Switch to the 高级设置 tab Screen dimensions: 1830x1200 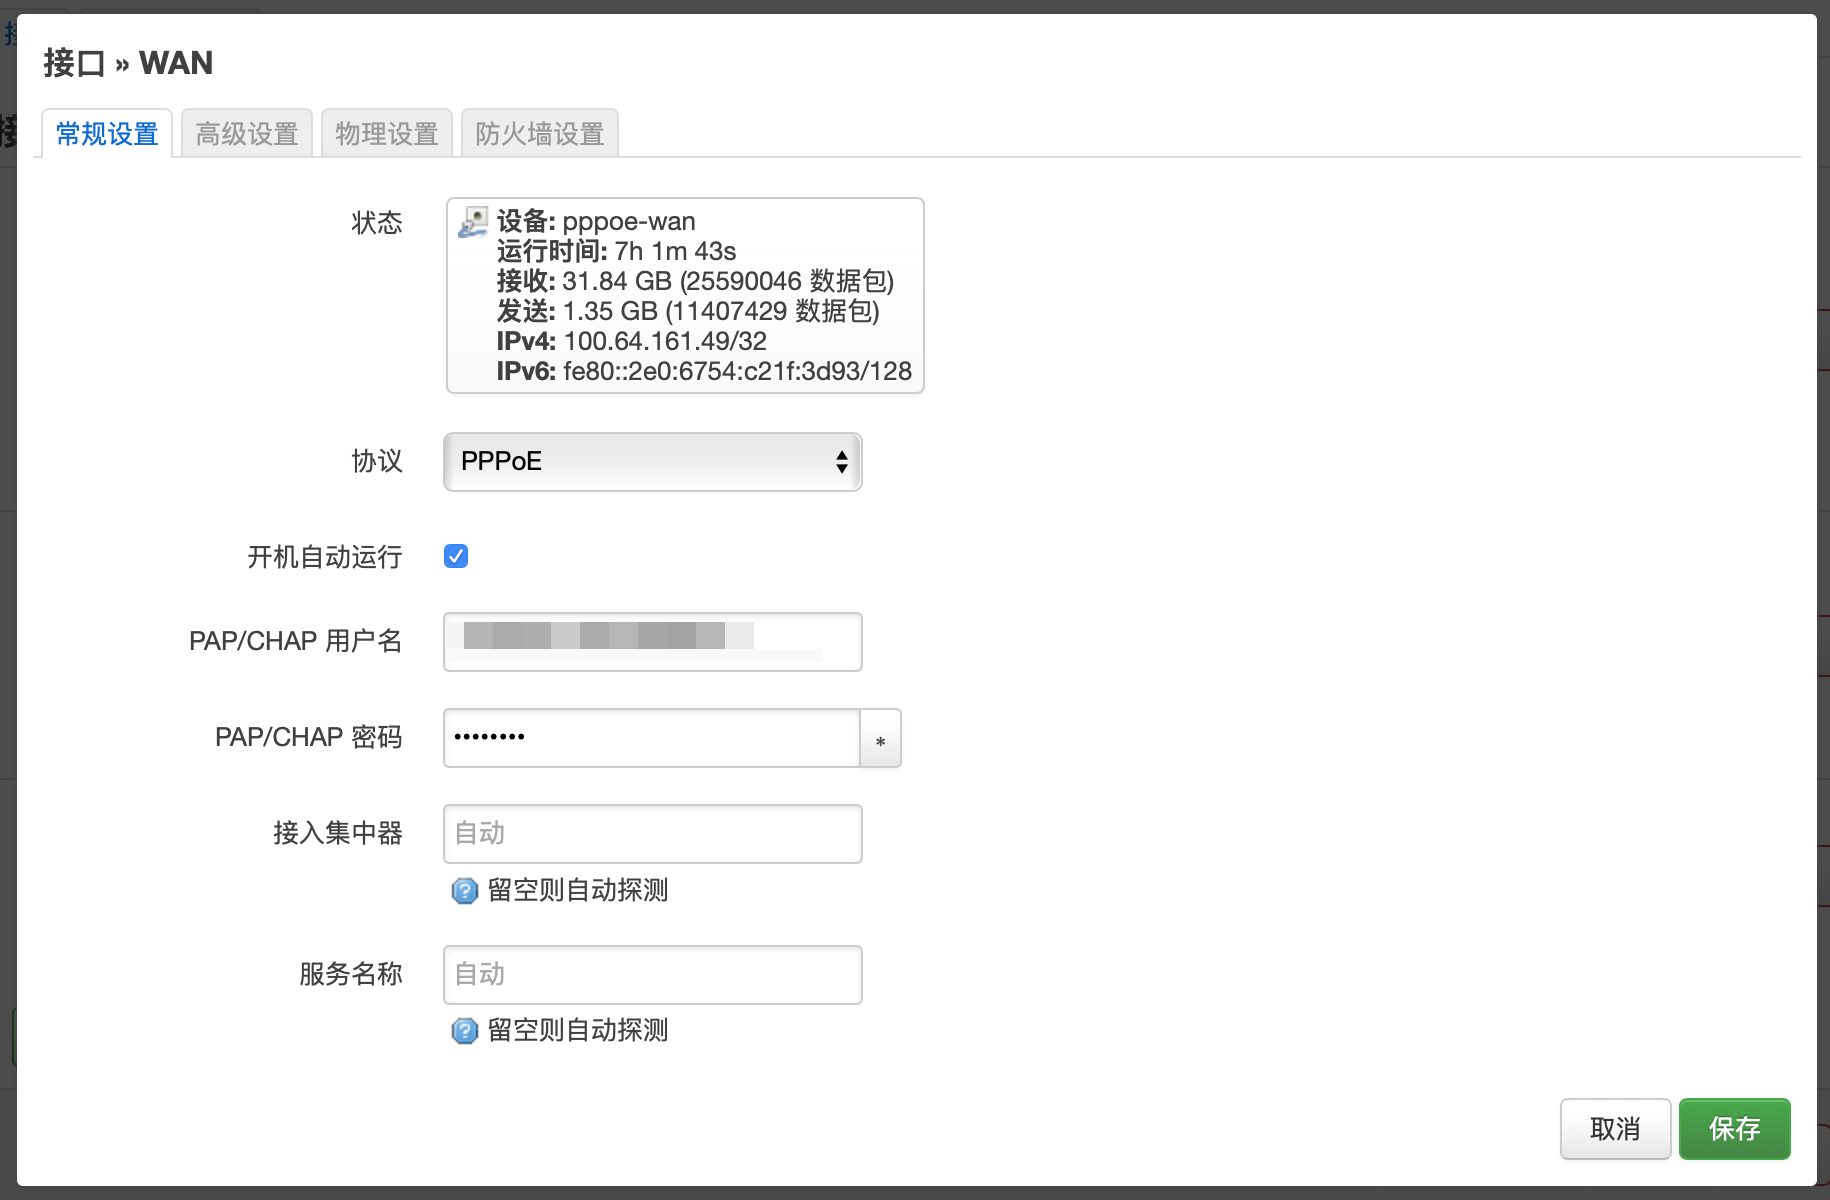pos(247,134)
